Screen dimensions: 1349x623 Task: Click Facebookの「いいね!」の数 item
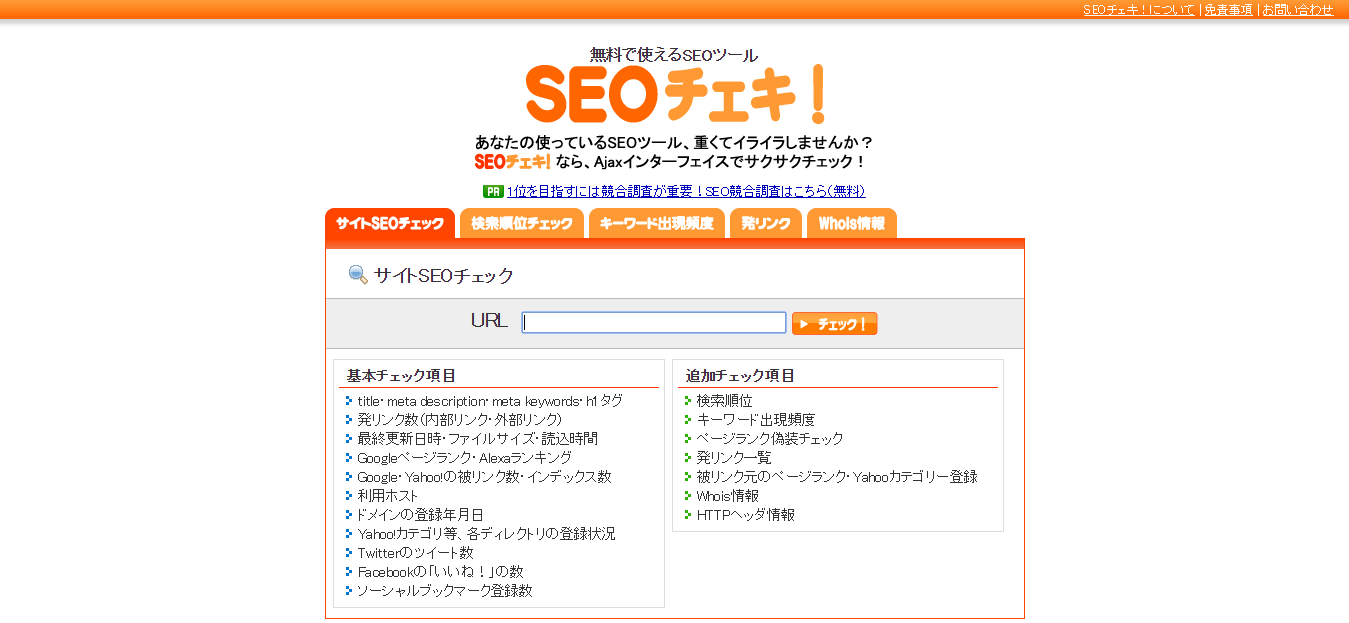click(440, 572)
